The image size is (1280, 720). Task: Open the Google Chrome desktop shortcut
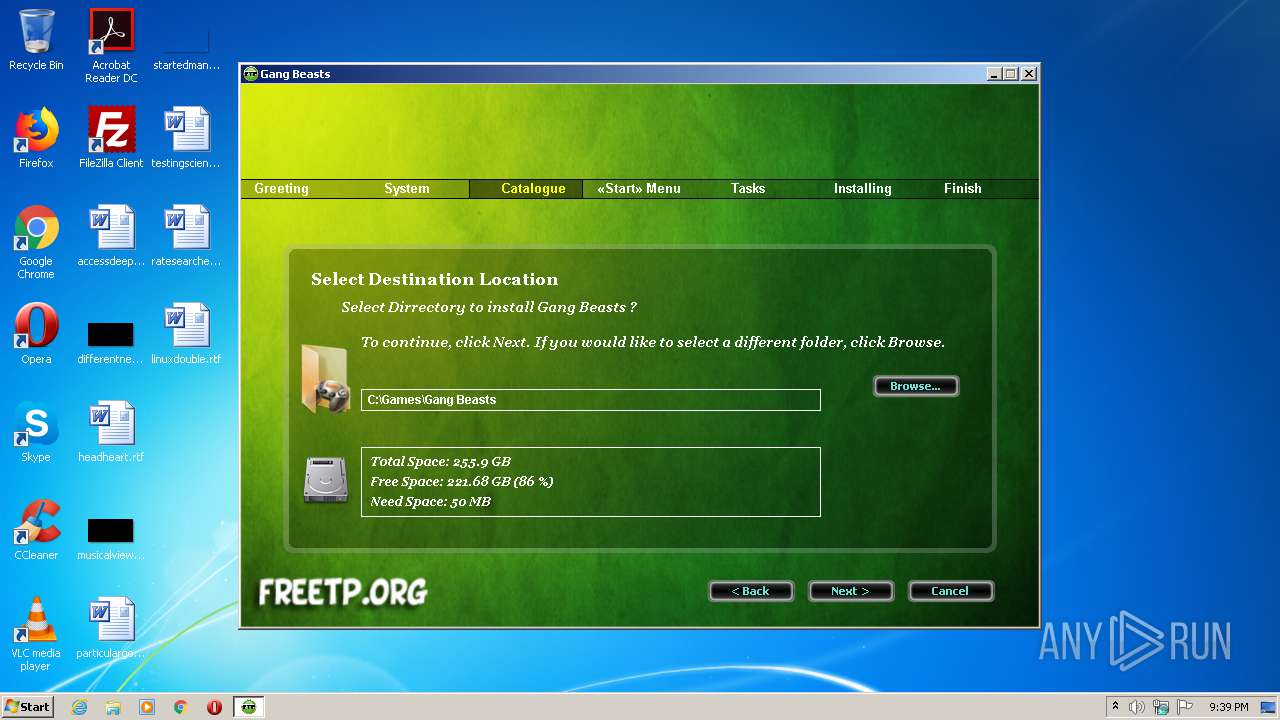36,242
